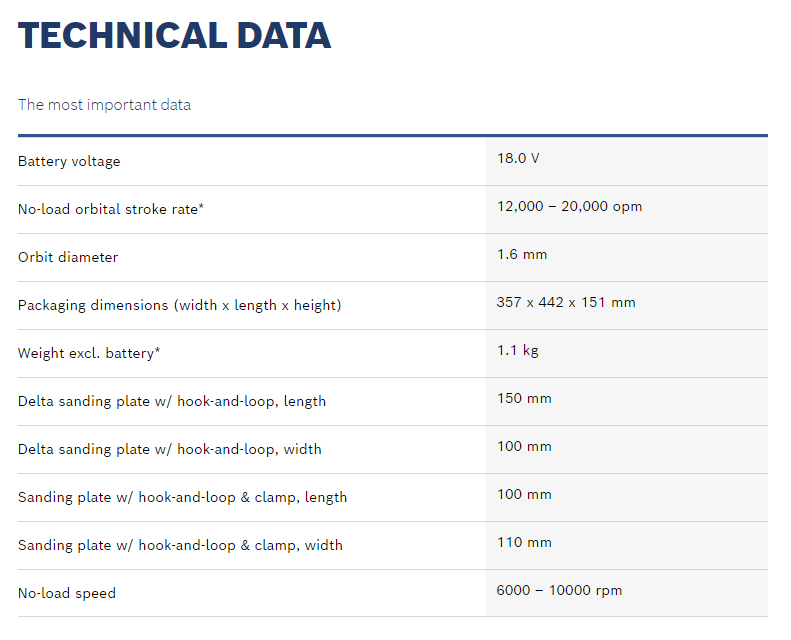The image size is (791, 640).
Task: Click the 150 mm value
Action: (524, 398)
